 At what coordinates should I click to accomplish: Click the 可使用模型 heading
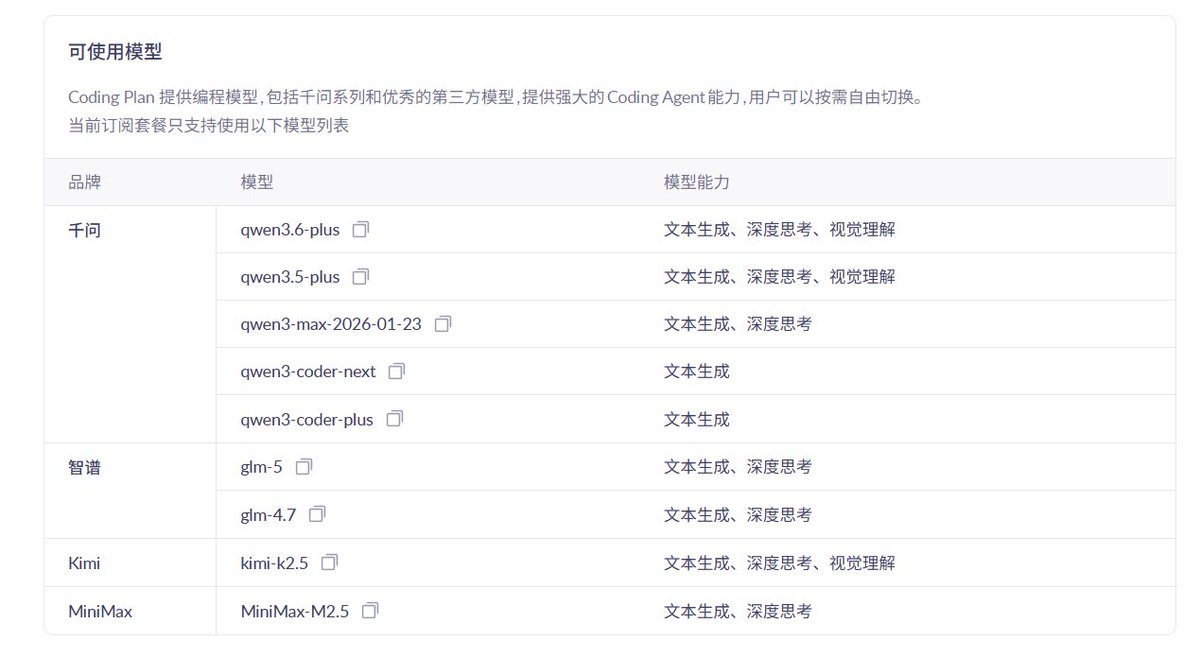115,52
